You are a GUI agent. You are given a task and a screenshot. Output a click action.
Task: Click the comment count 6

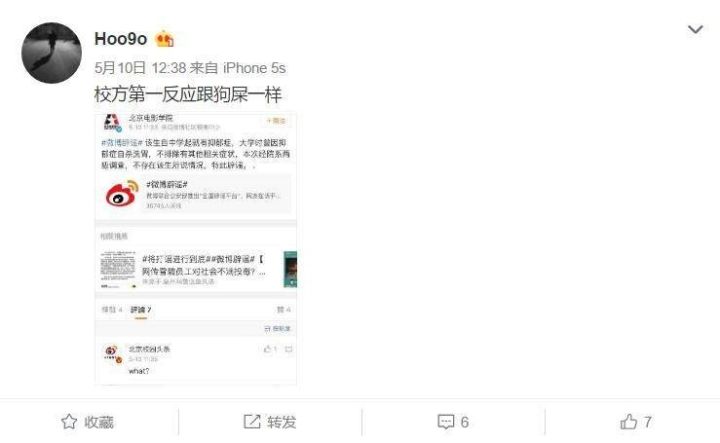tap(465, 422)
